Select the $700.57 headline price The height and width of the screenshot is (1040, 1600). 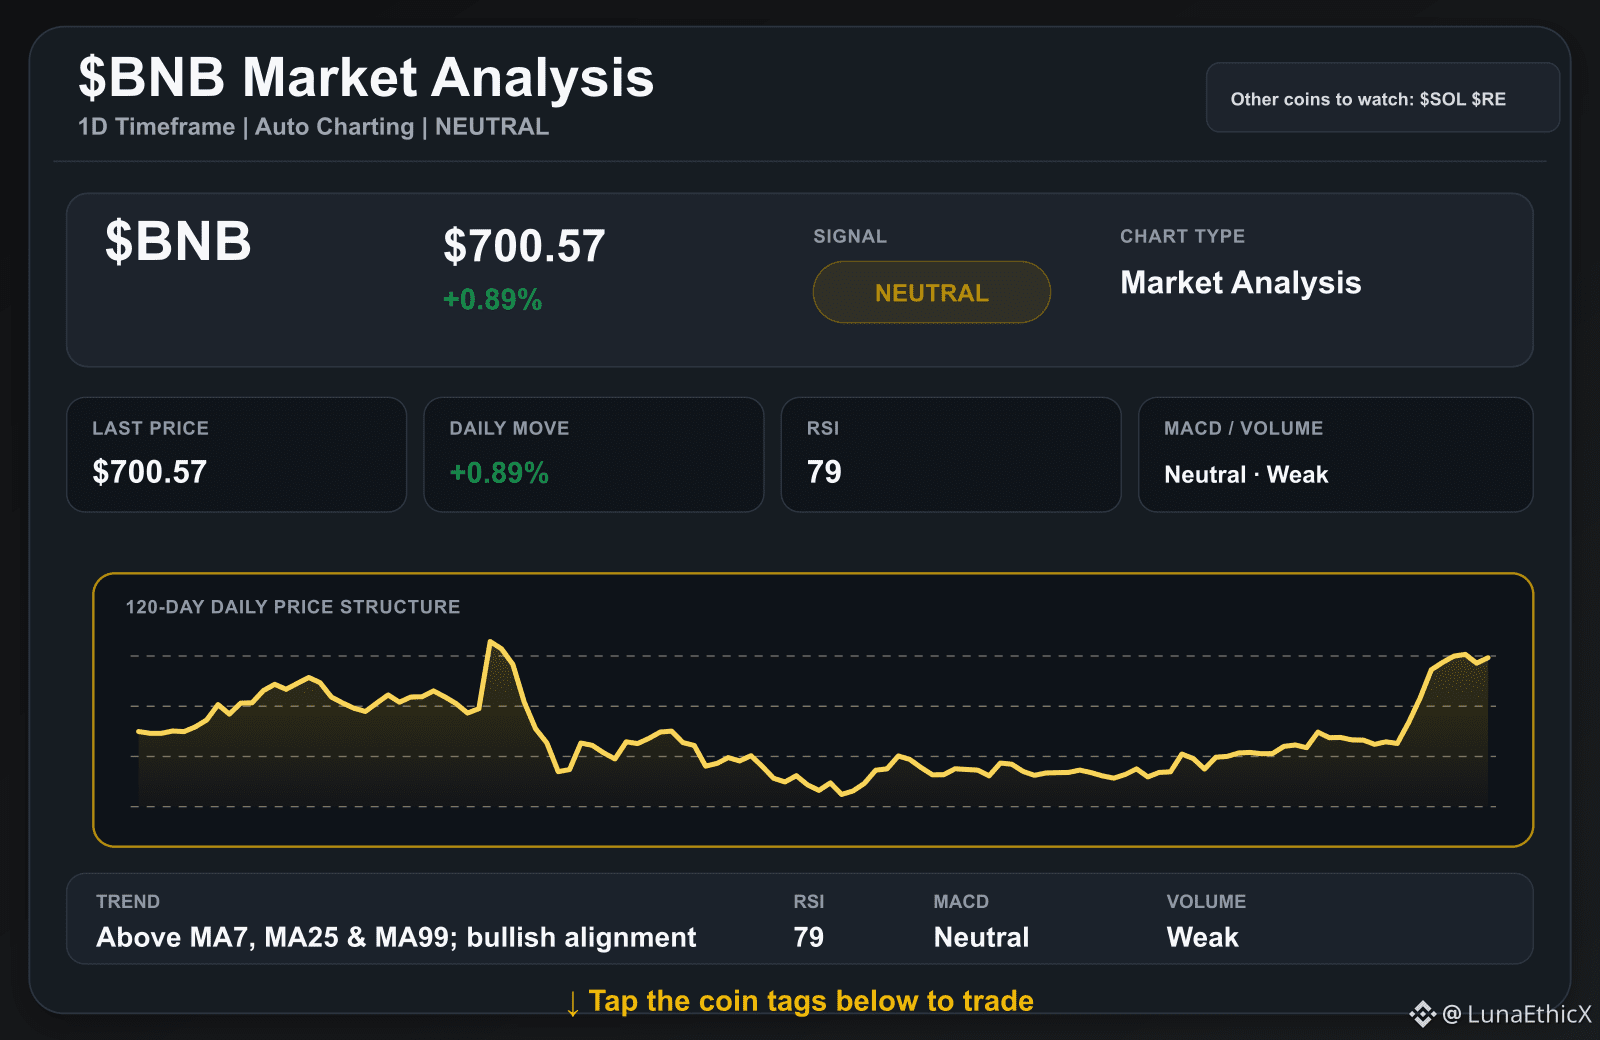point(524,246)
